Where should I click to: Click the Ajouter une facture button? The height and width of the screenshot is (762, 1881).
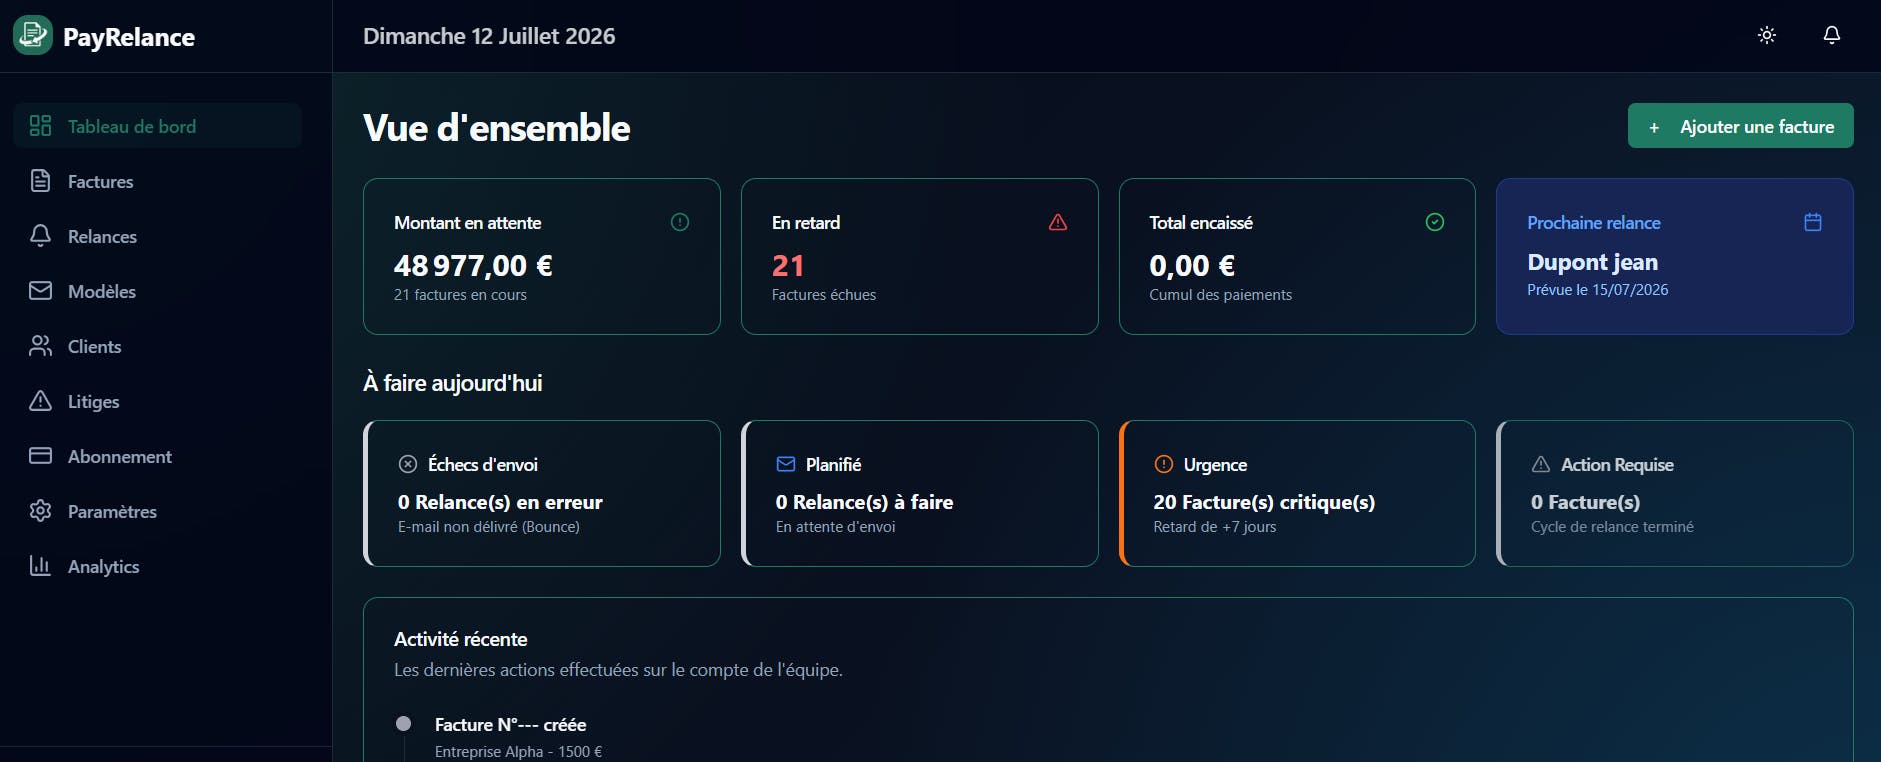pos(1740,126)
